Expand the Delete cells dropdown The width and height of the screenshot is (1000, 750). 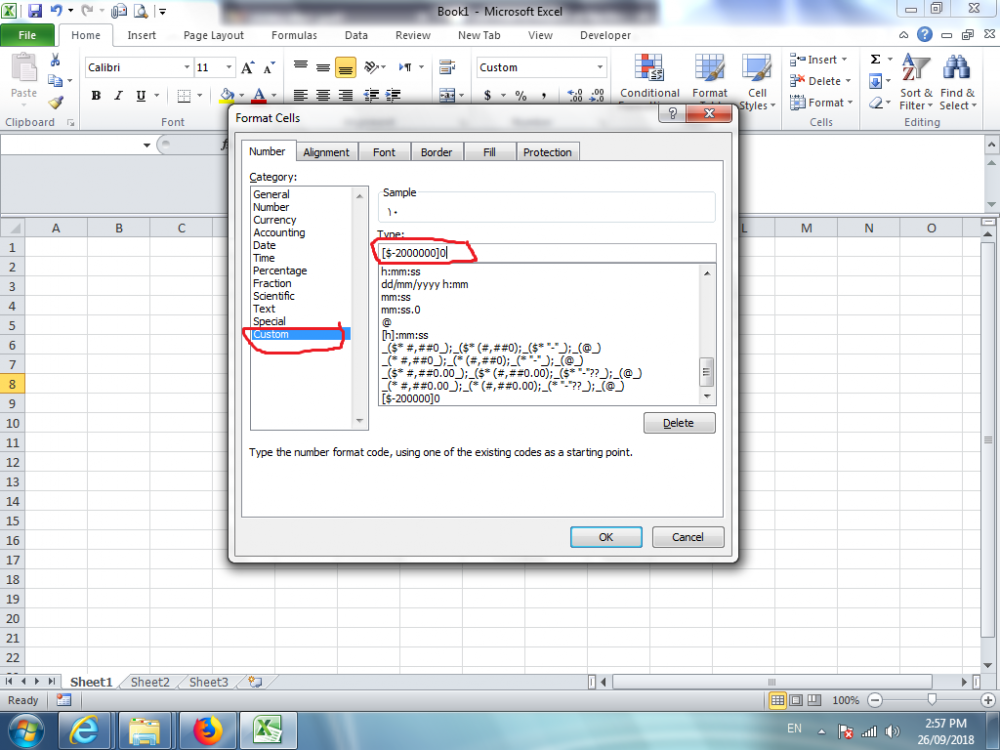848,81
